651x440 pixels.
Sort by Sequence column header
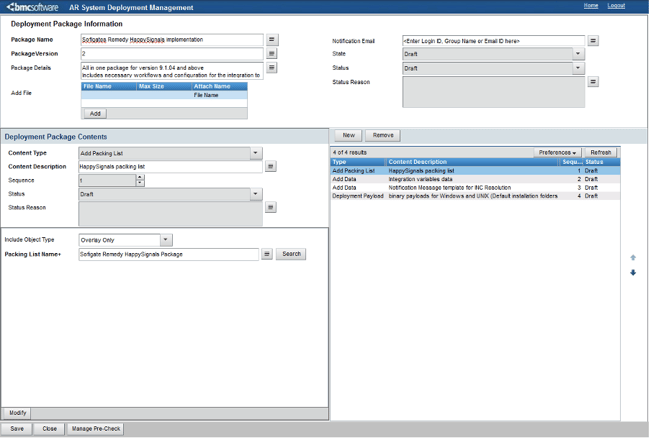click(572, 162)
